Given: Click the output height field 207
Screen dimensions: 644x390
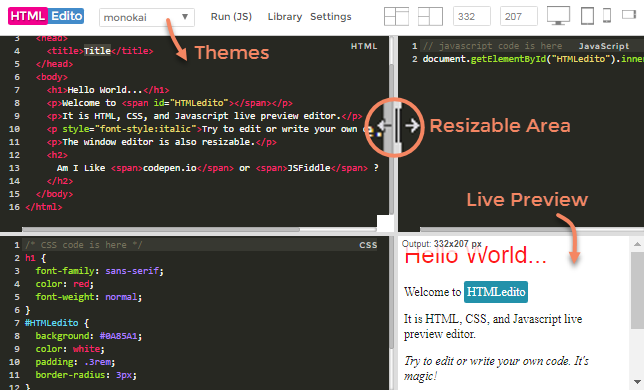Looking at the screenshot, I should tap(518, 16).
